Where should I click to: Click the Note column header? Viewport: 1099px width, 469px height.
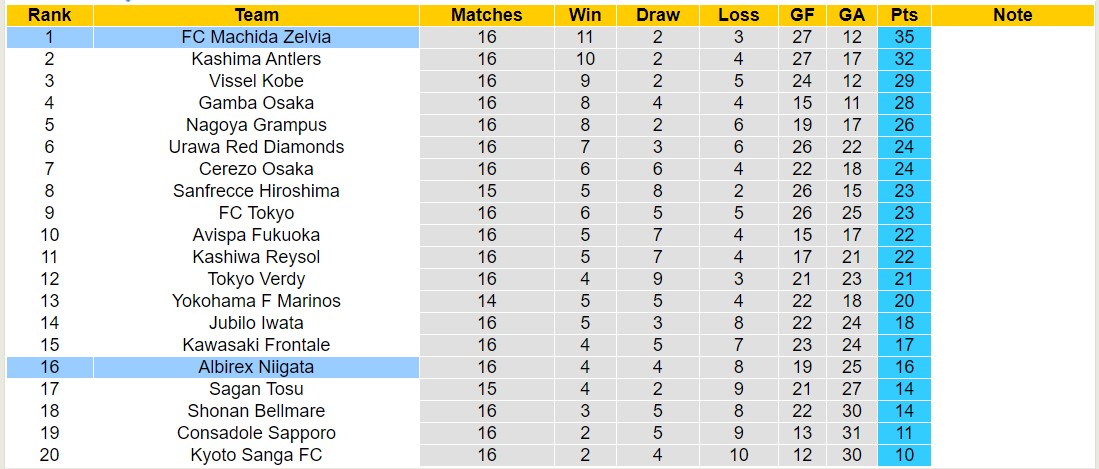click(1012, 15)
